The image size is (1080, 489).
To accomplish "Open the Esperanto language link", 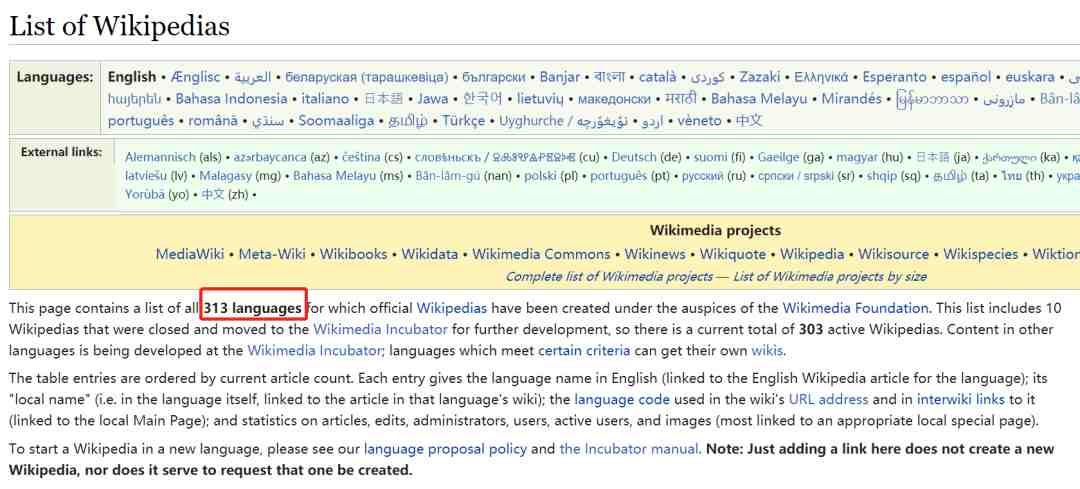I will pos(895,77).
